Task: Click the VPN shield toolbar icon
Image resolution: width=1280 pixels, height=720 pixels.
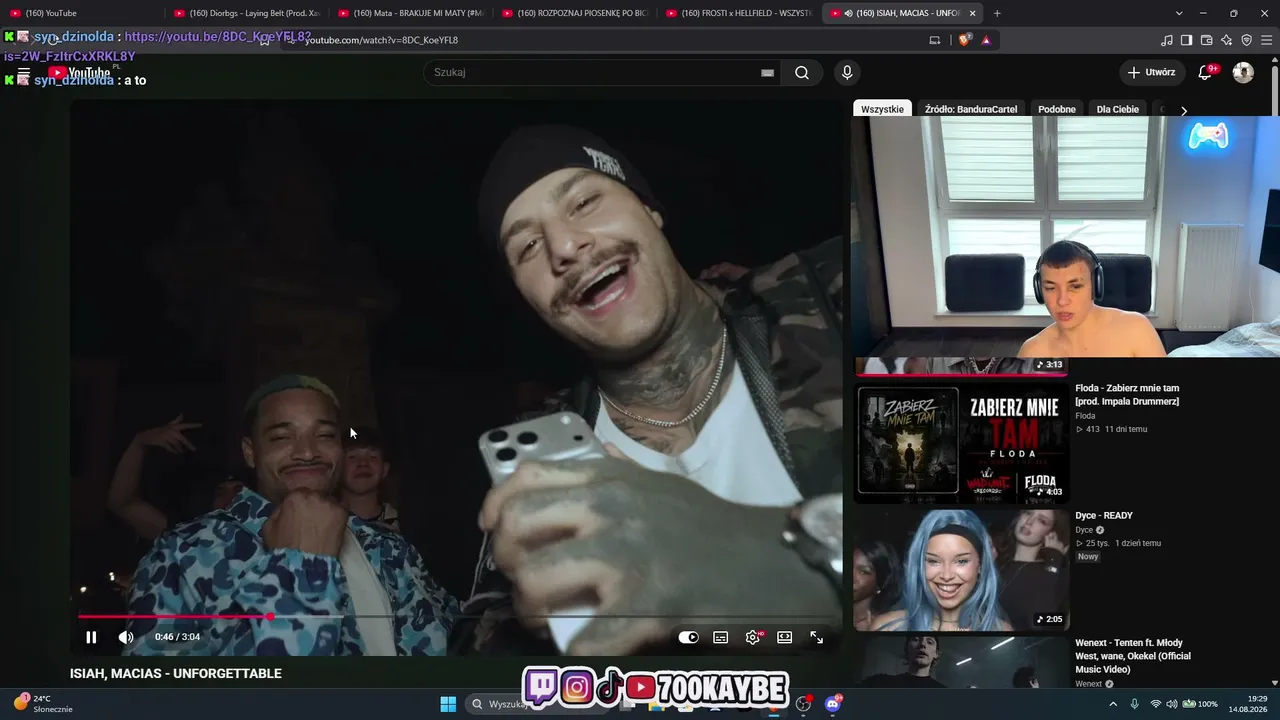Action: click(x=1246, y=40)
